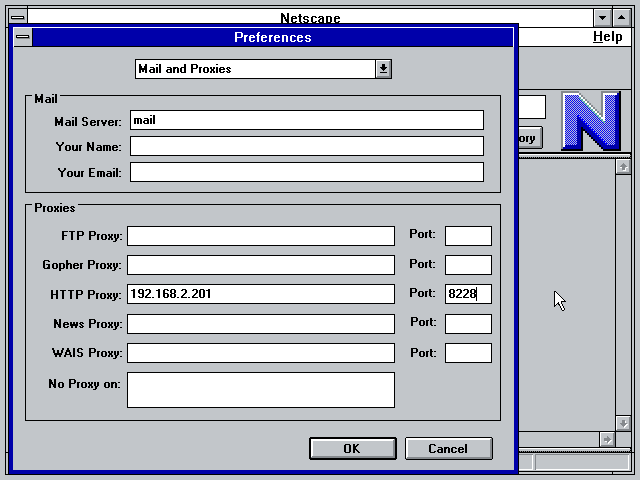Click the Gopher Proxy address field
The width and height of the screenshot is (640, 480).
pos(261,265)
